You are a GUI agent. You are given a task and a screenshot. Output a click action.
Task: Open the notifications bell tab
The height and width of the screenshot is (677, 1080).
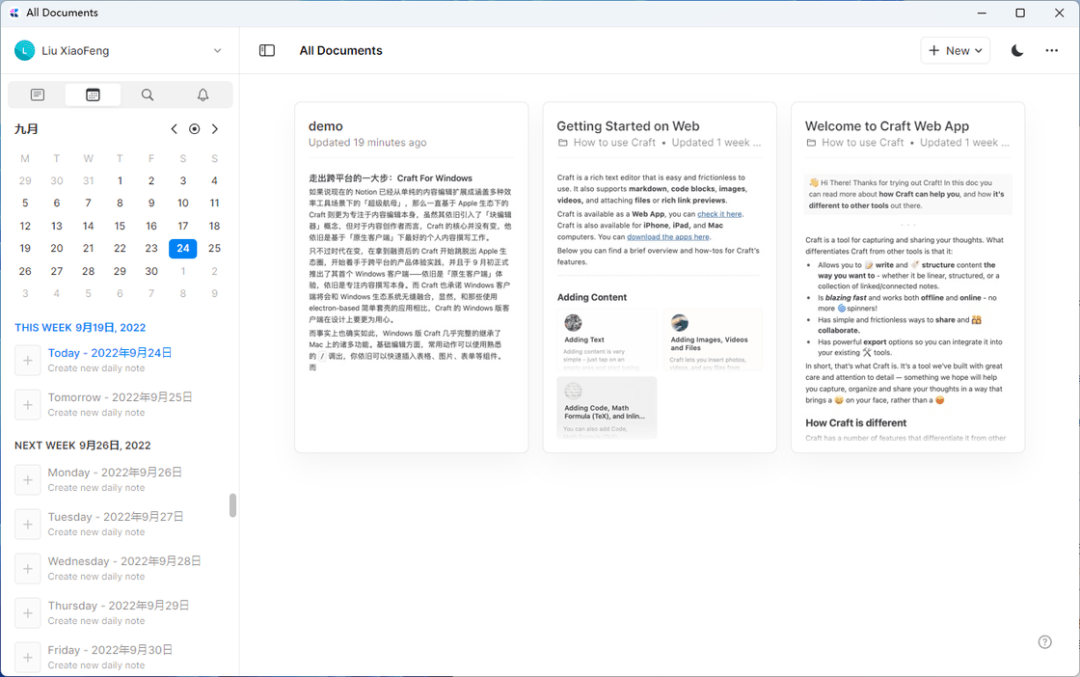click(x=202, y=94)
